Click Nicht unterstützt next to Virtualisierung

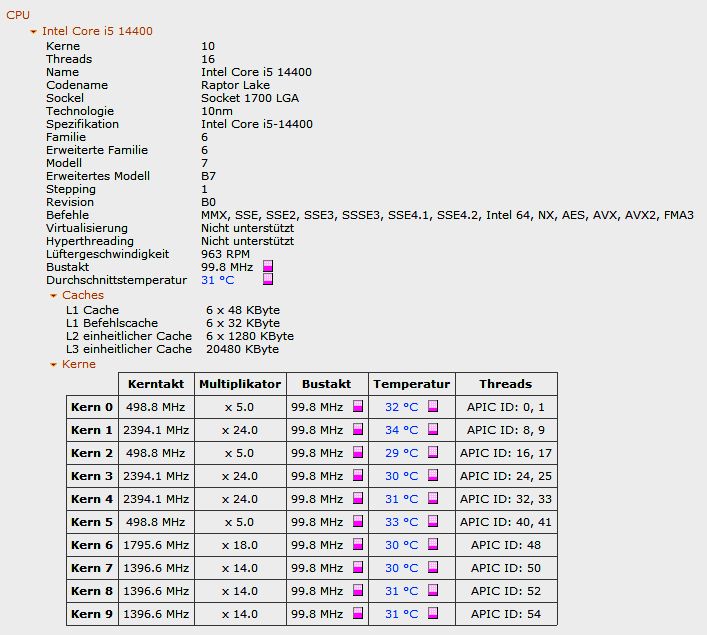coord(248,228)
